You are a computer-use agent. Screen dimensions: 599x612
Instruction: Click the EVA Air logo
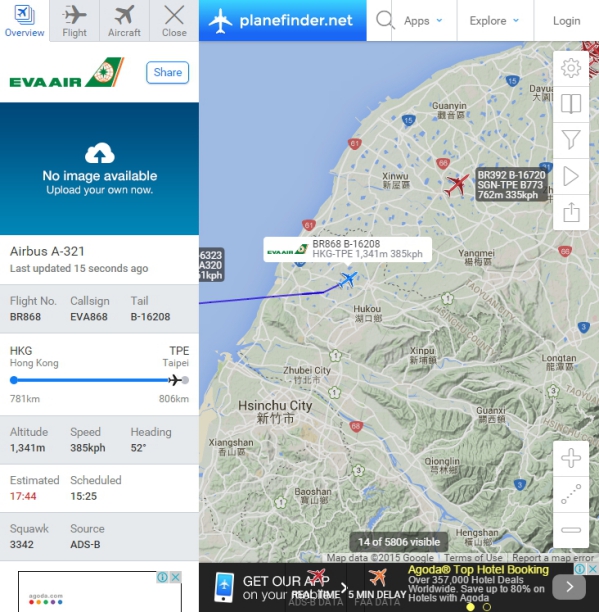(67, 73)
